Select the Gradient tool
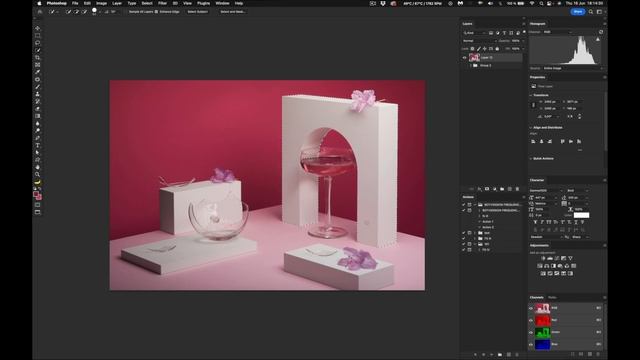Viewport: 640px width, 360px height. click(x=38, y=116)
